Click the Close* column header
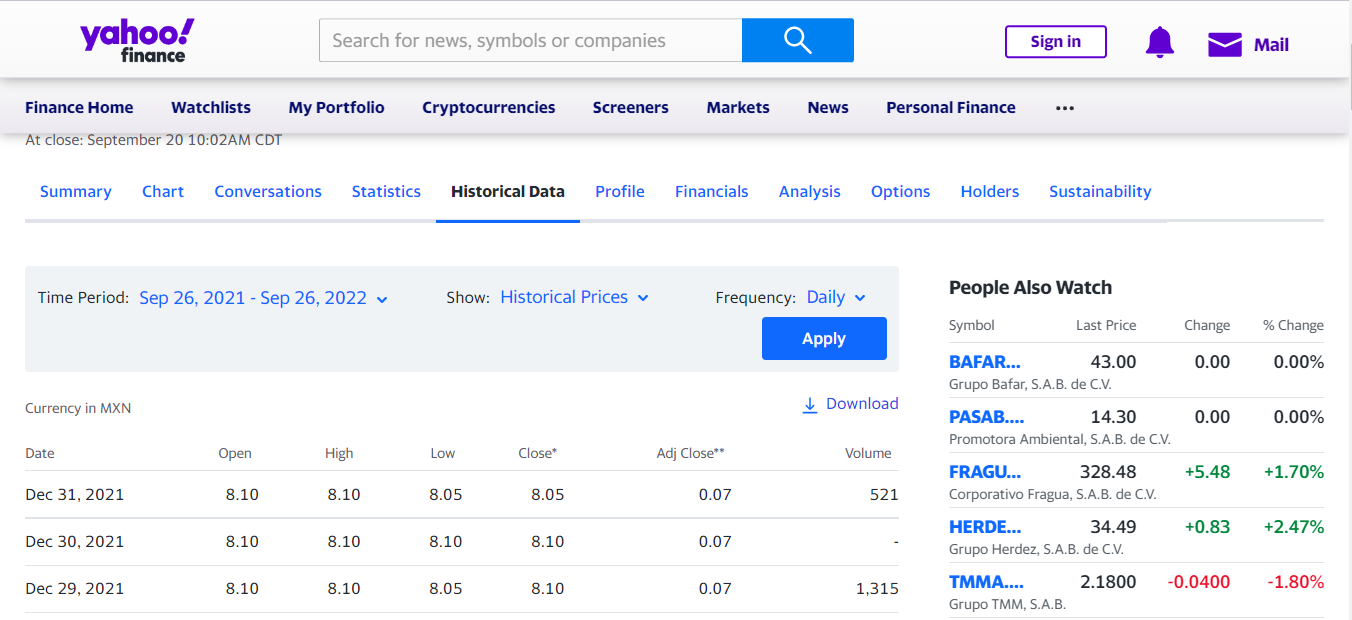The height and width of the screenshot is (620, 1352). click(x=538, y=453)
